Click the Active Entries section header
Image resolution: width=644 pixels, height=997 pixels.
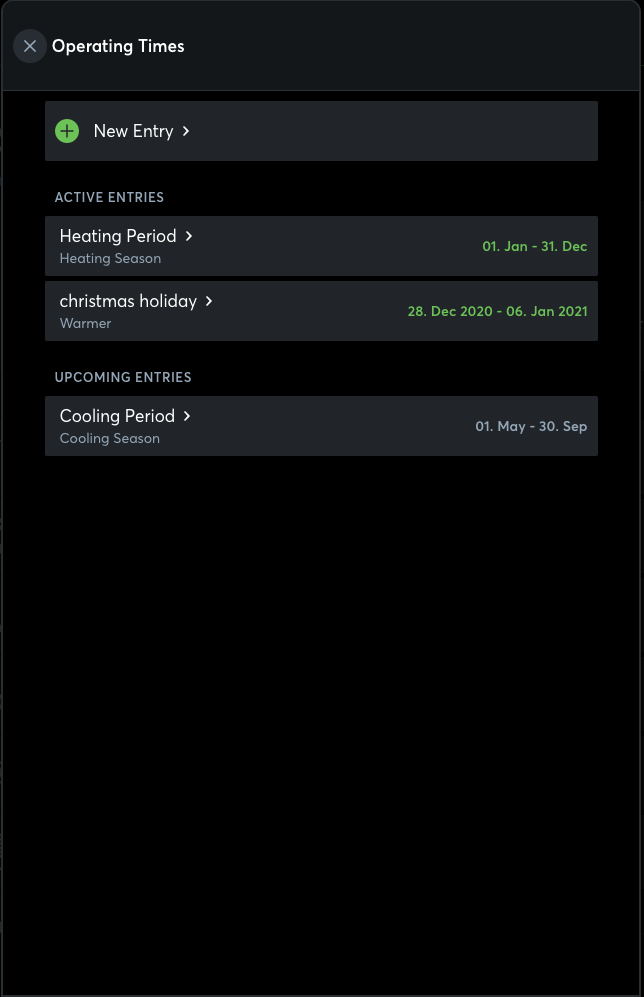pyautogui.click(x=109, y=197)
